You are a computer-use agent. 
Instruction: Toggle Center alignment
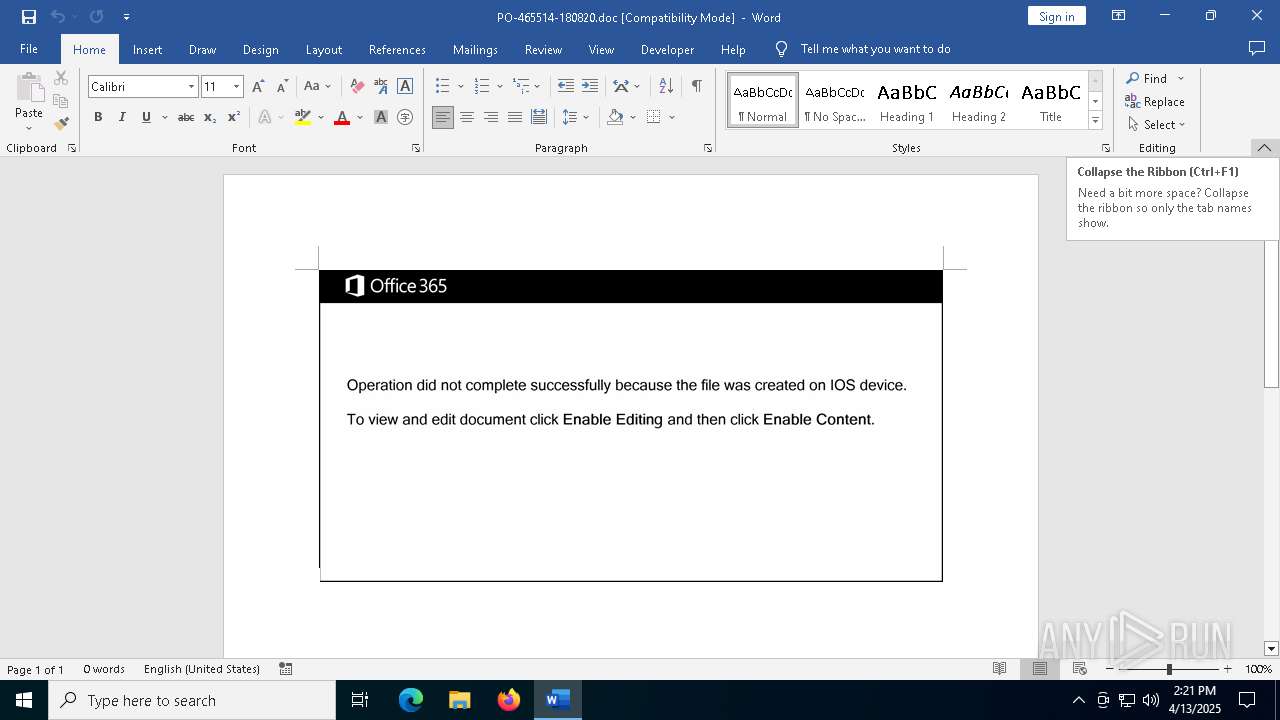point(467,117)
